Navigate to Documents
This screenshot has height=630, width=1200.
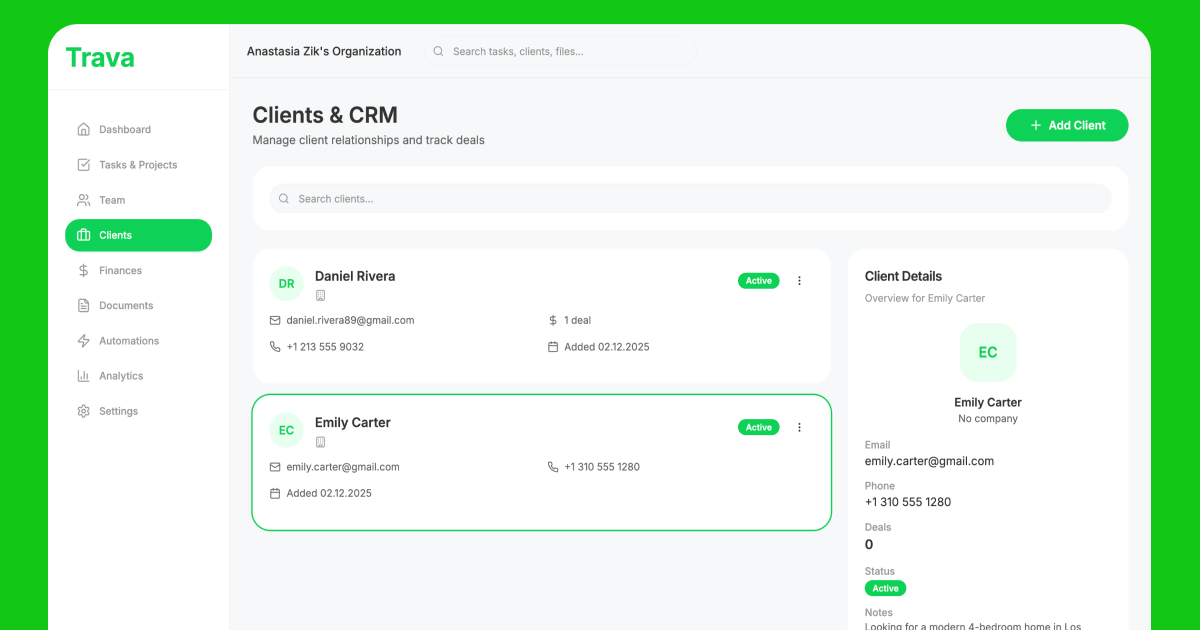tap(138, 305)
